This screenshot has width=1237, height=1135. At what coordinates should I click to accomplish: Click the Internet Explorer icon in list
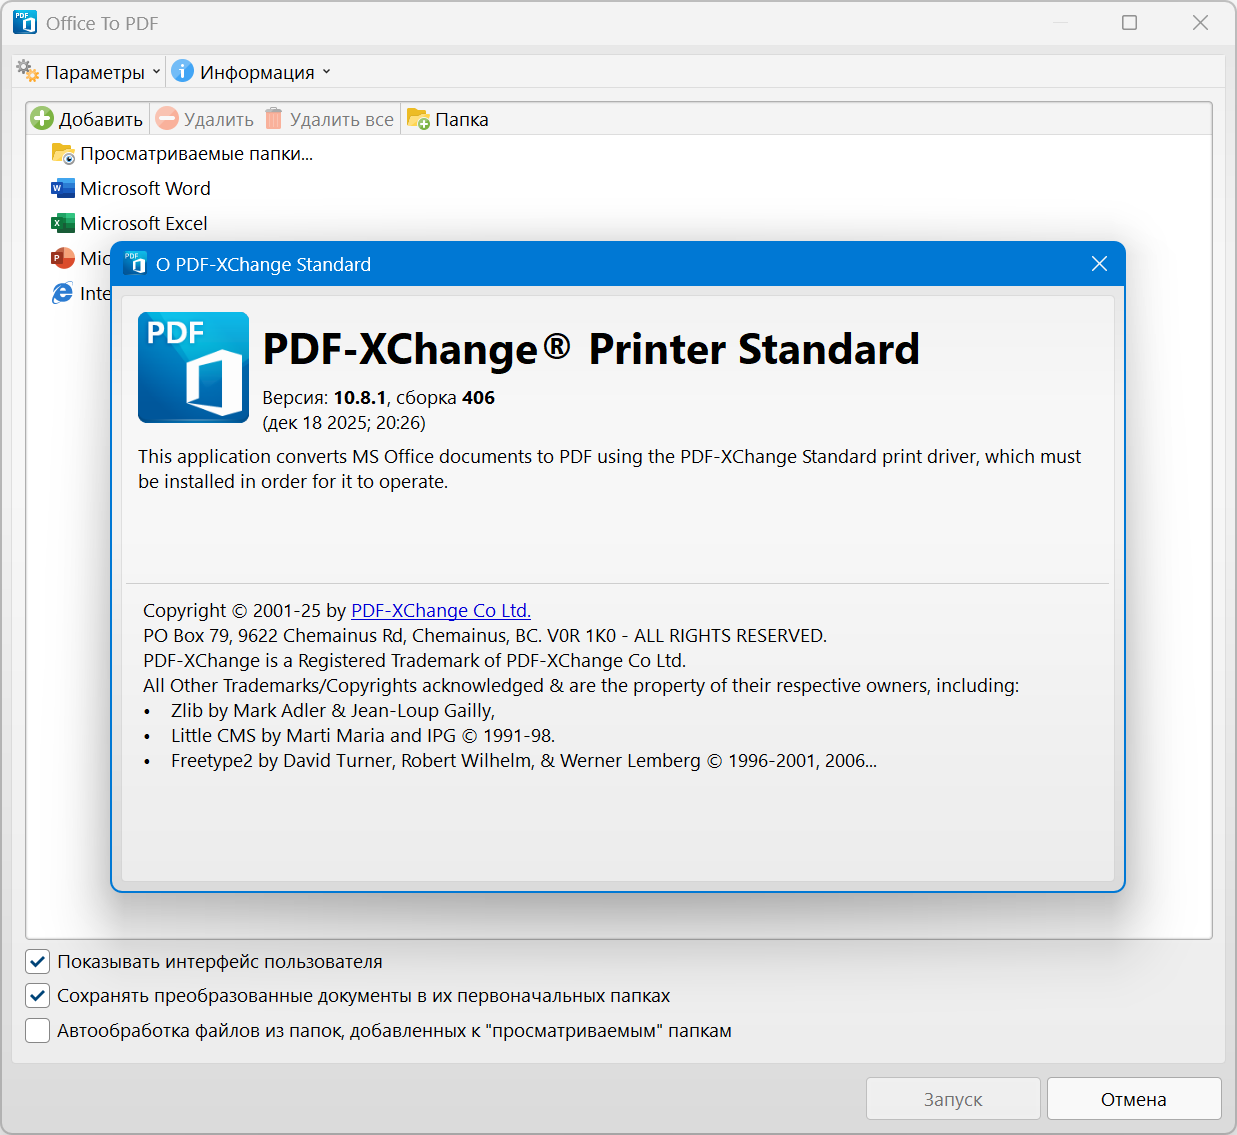tap(63, 293)
